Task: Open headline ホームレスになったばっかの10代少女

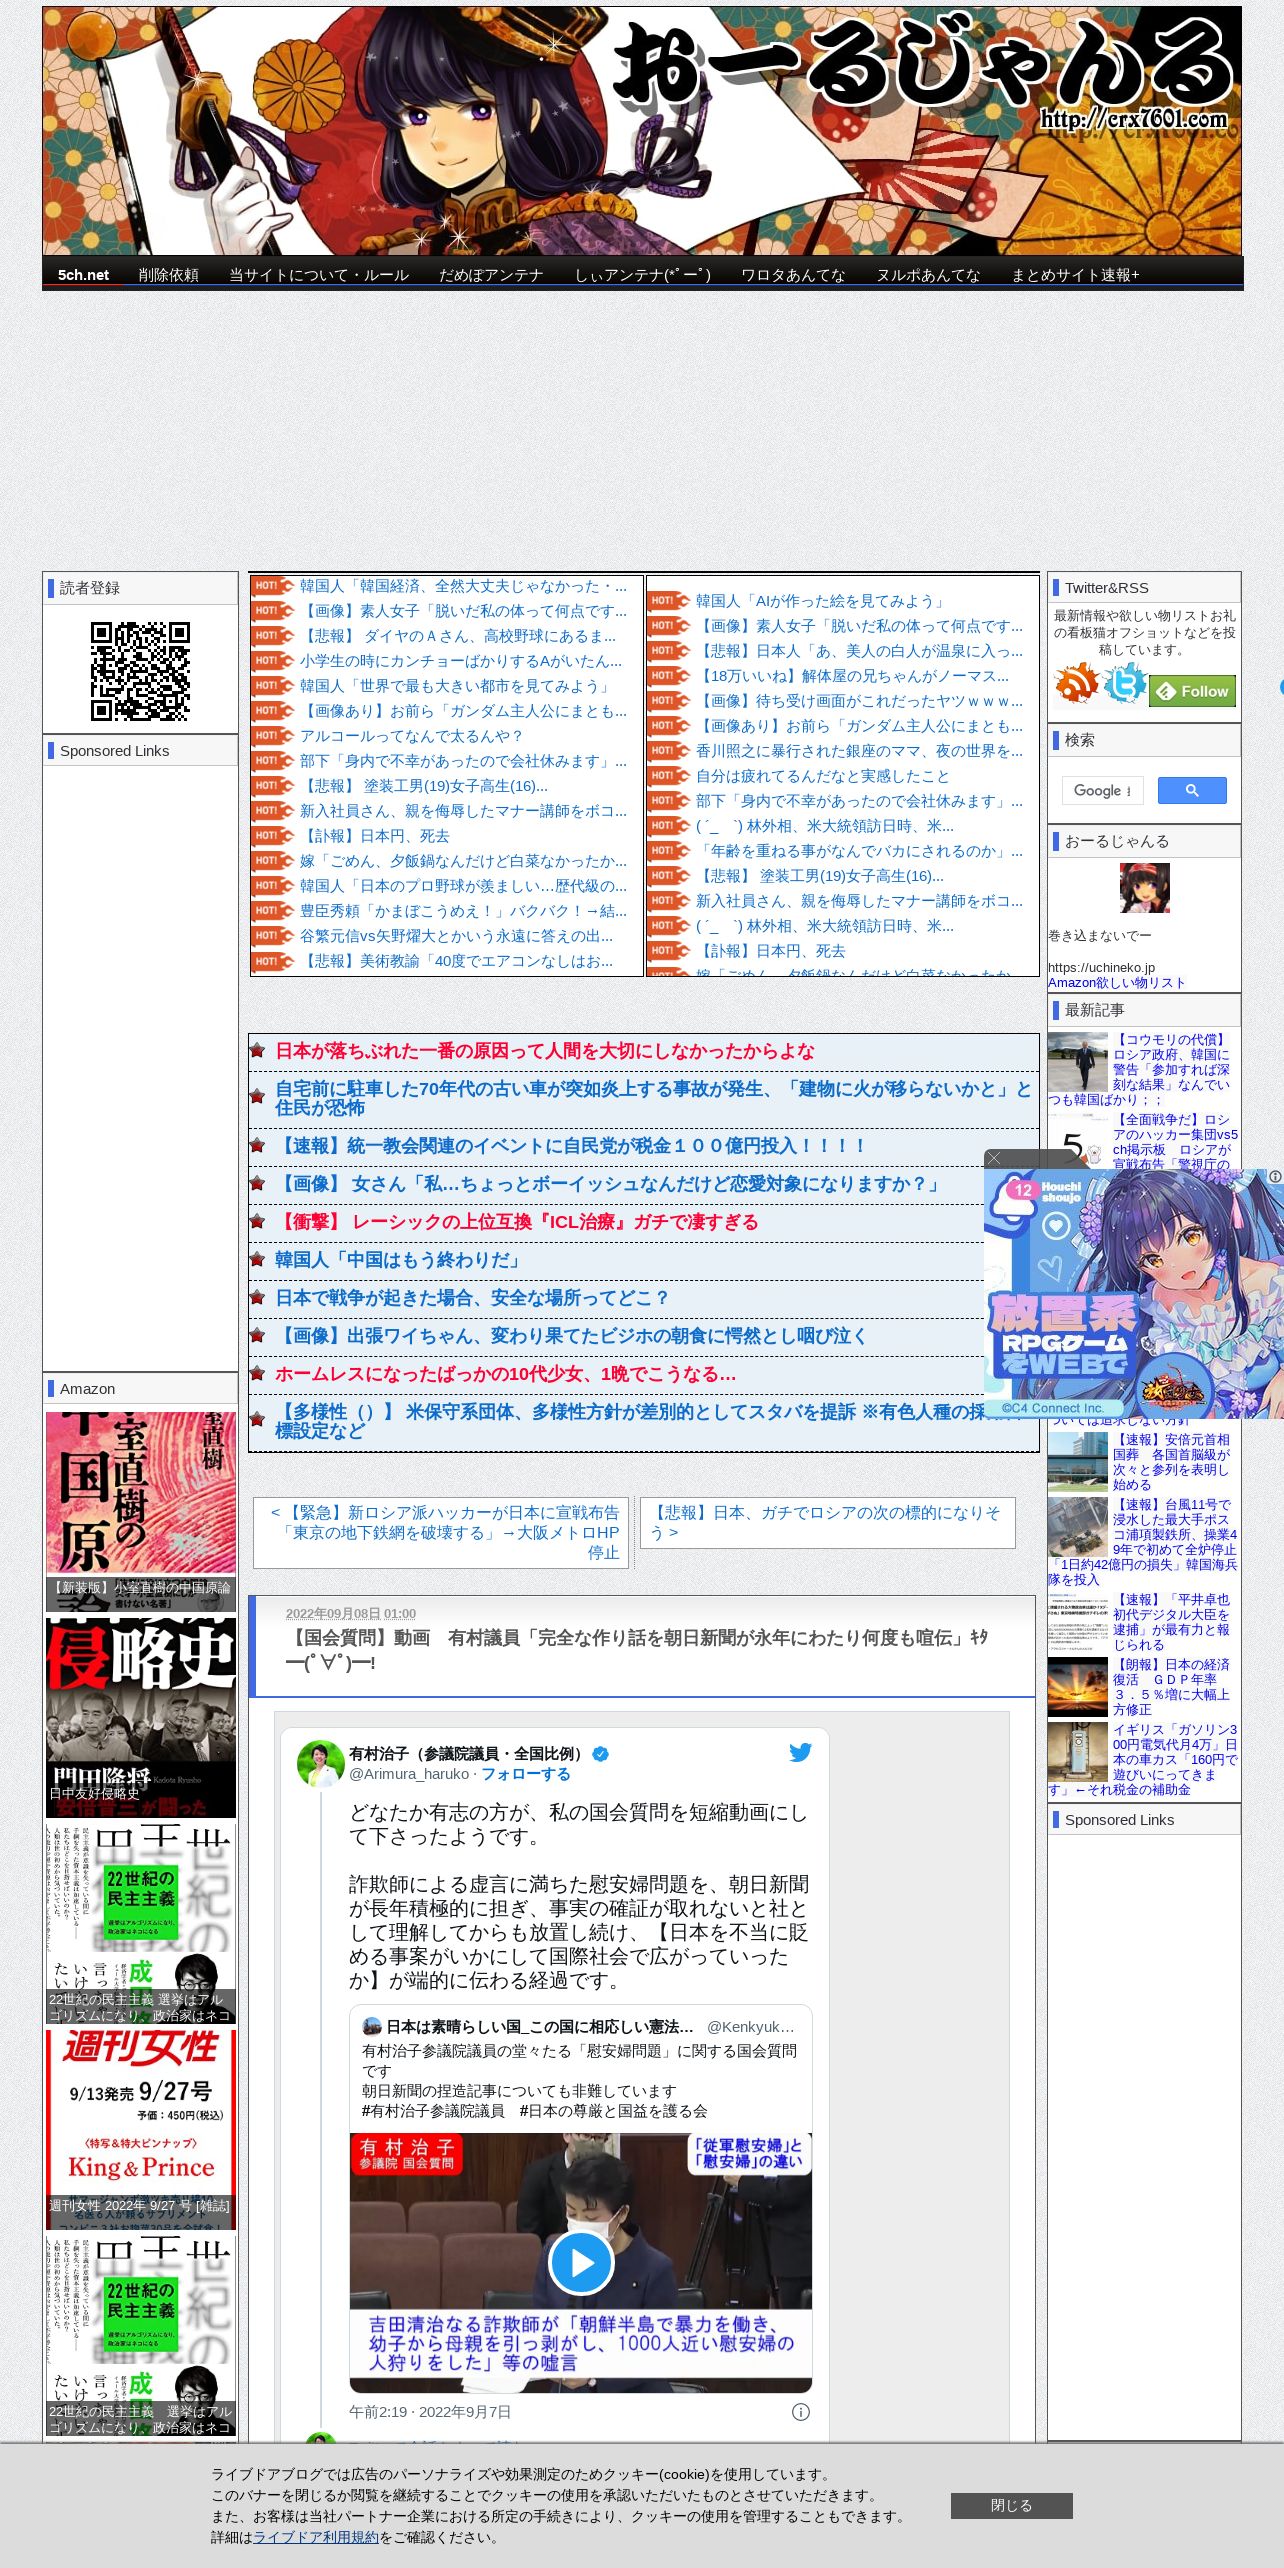Action: pos(506,1374)
